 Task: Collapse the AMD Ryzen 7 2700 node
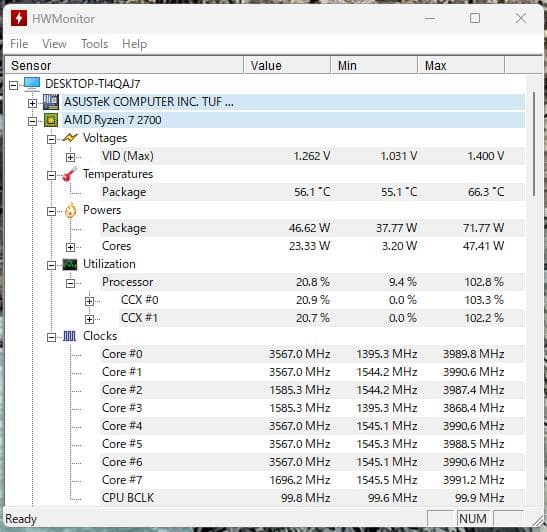pyautogui.click(x=32, y=121)
